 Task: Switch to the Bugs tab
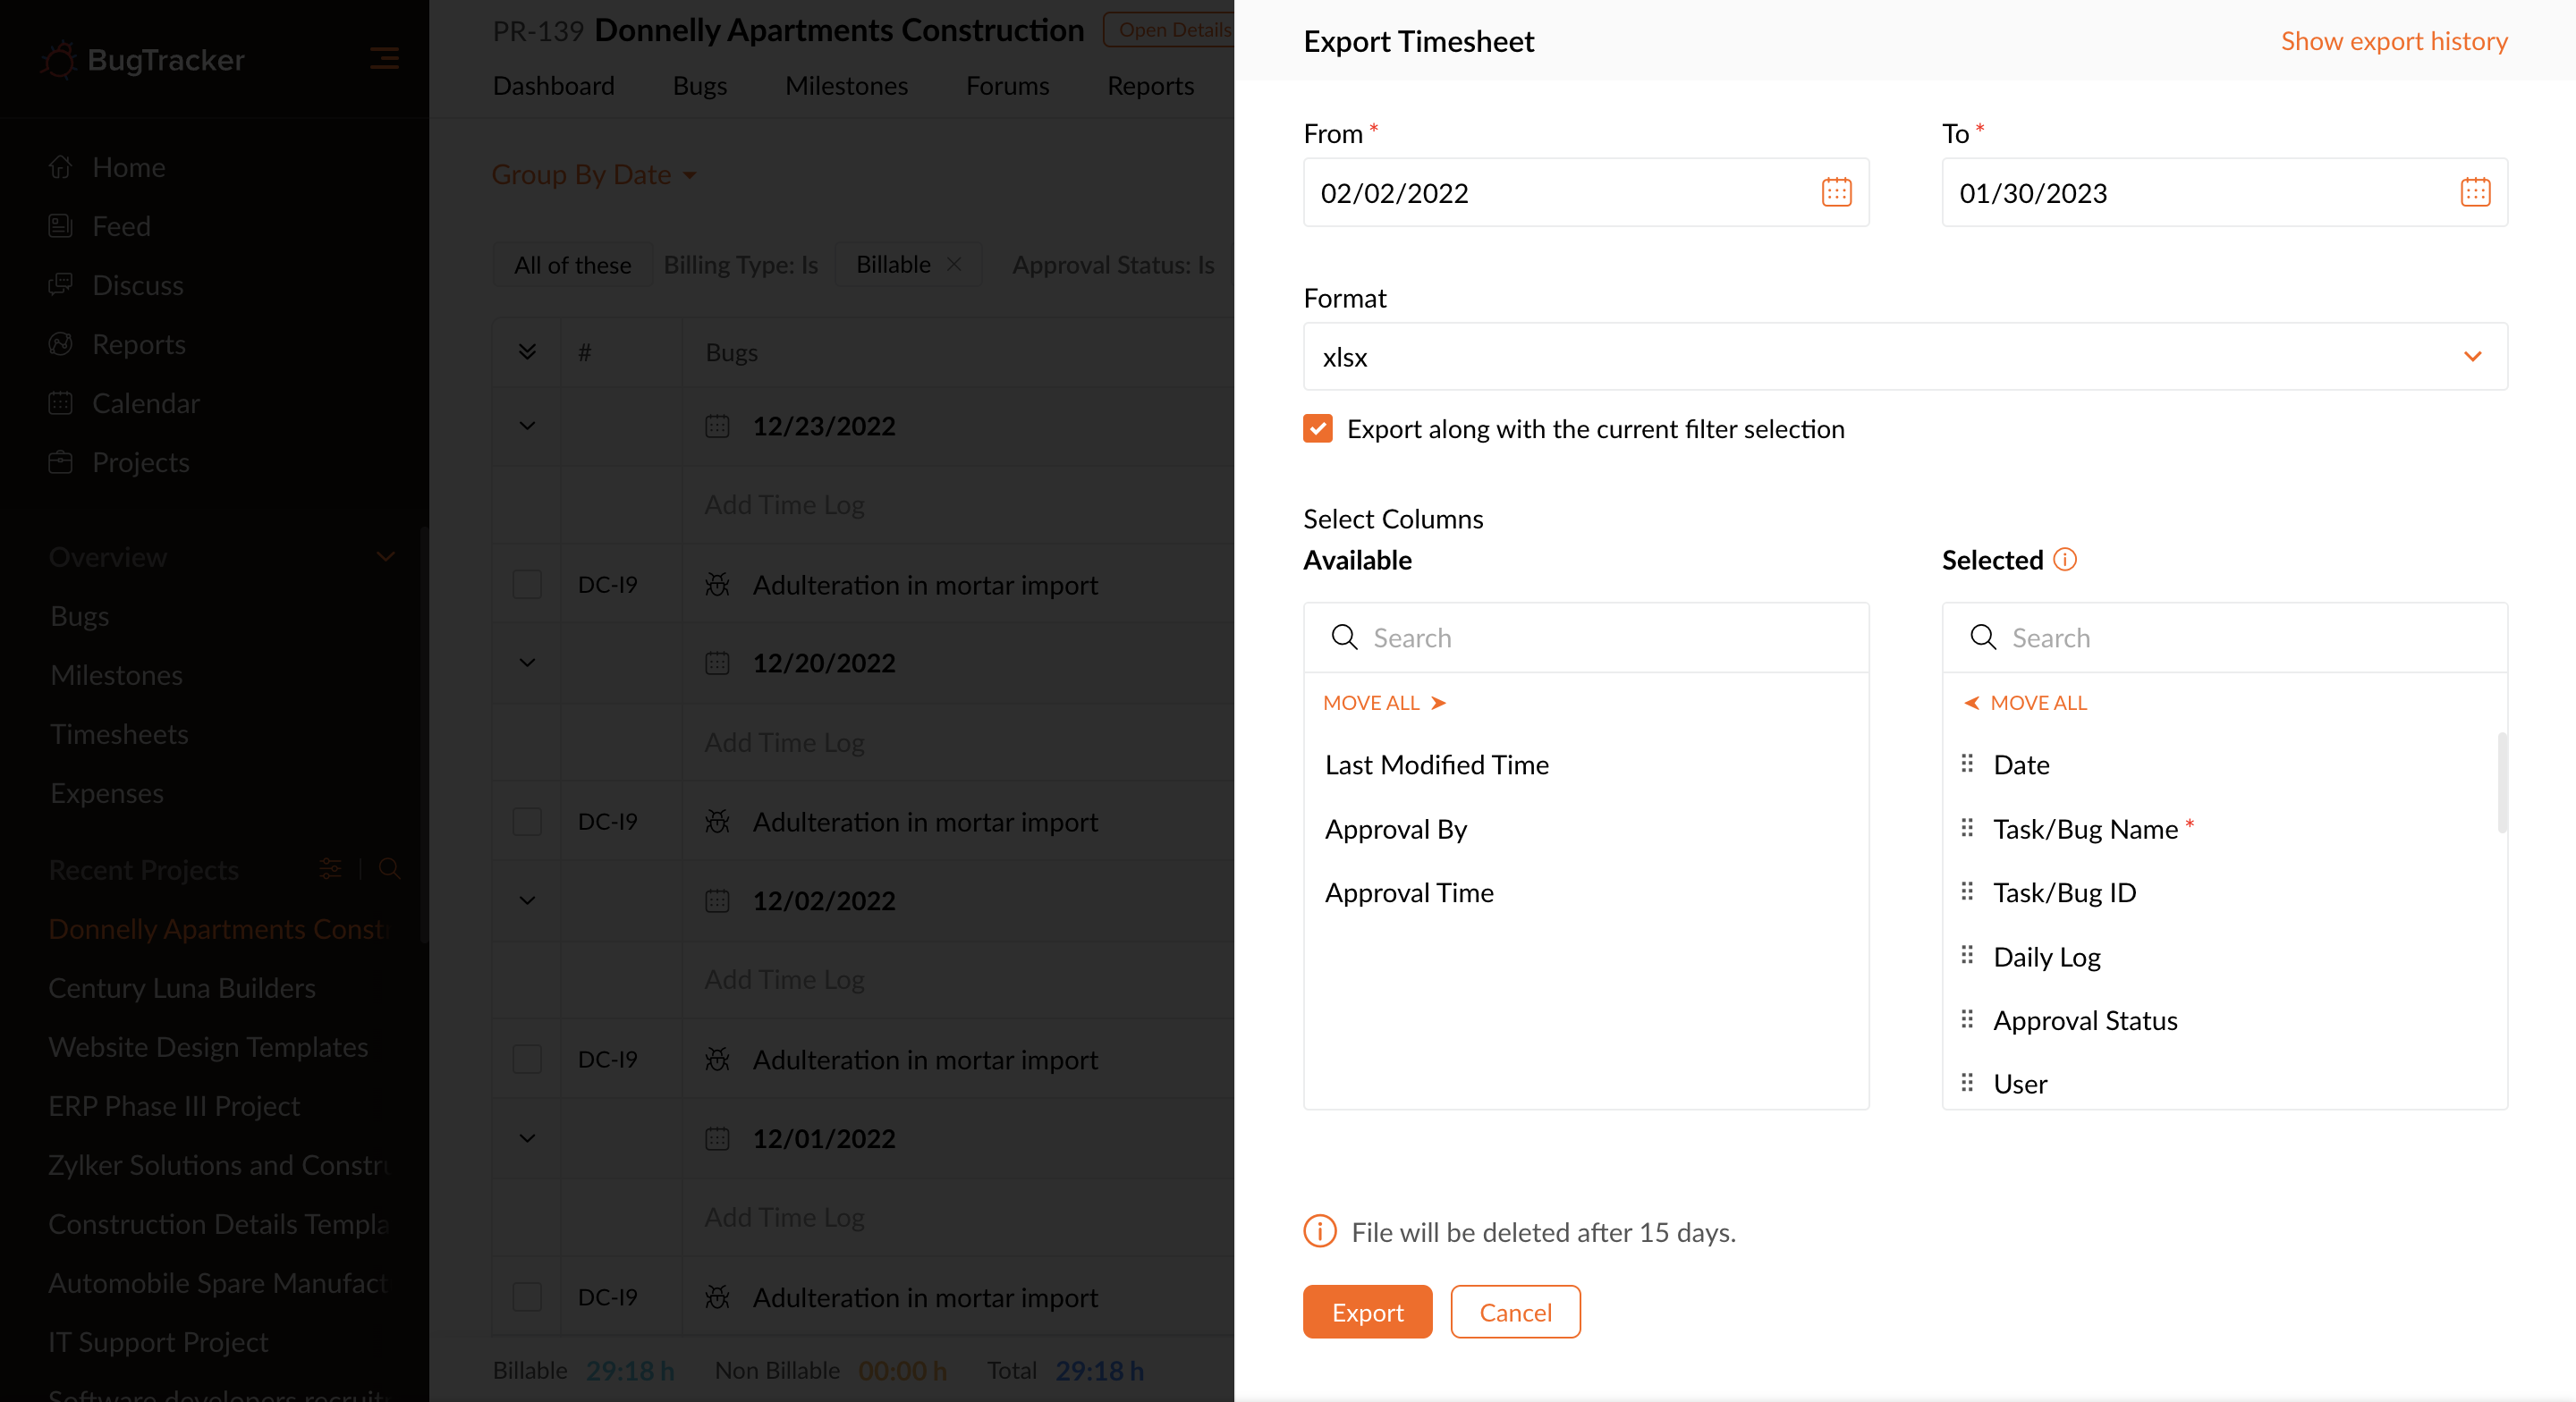699,85
